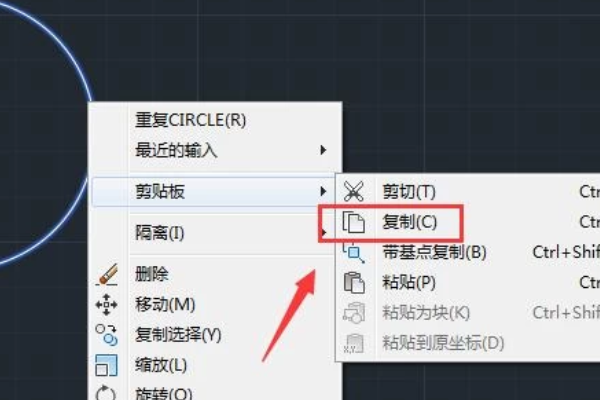
Task: Click the Rotate circular arrow icon
Action: coord(106,392)
